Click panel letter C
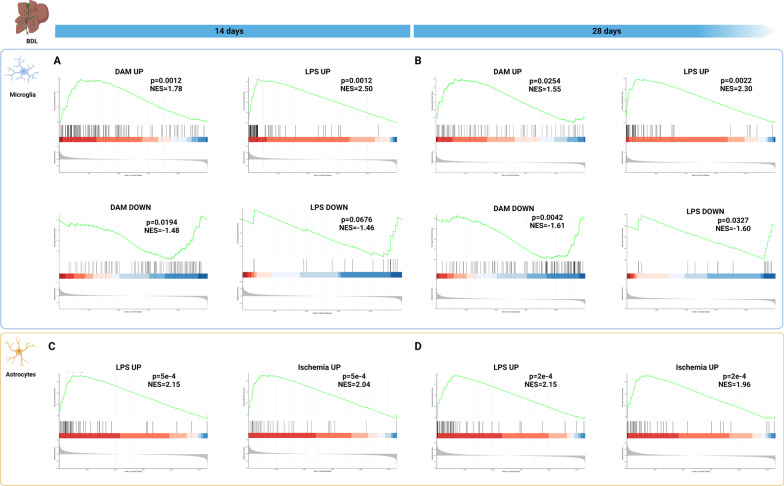 tap(52, 346)
